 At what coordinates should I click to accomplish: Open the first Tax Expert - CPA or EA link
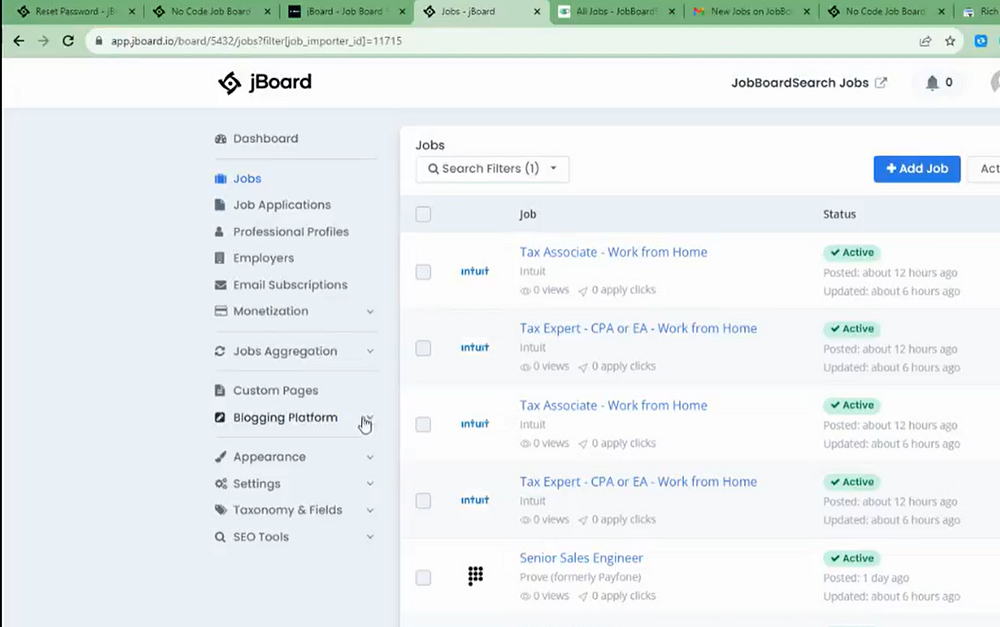[638, 328]
